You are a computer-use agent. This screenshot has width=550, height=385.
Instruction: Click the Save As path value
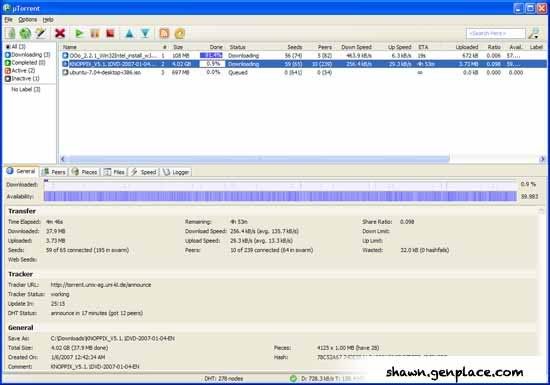tap(113, 338)
